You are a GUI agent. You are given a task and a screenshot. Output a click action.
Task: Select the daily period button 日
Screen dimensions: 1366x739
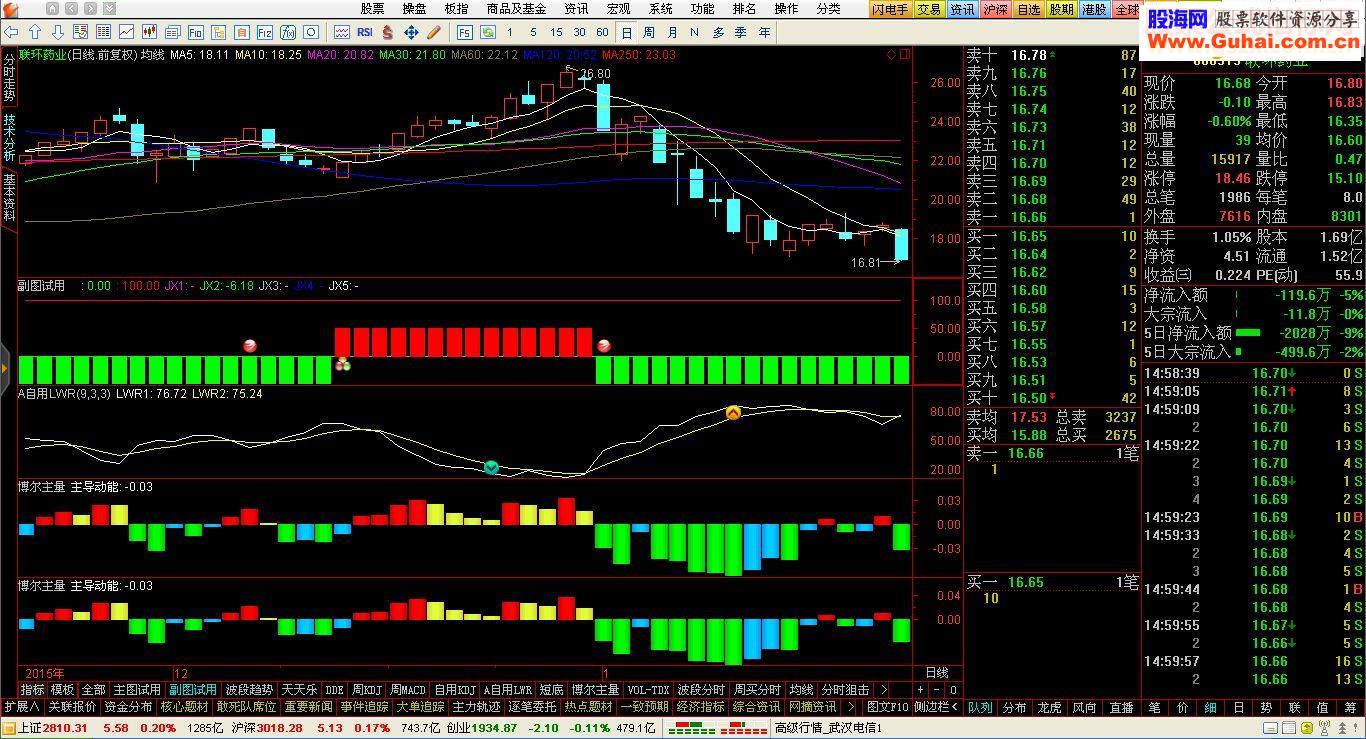(x=627, y=33)
